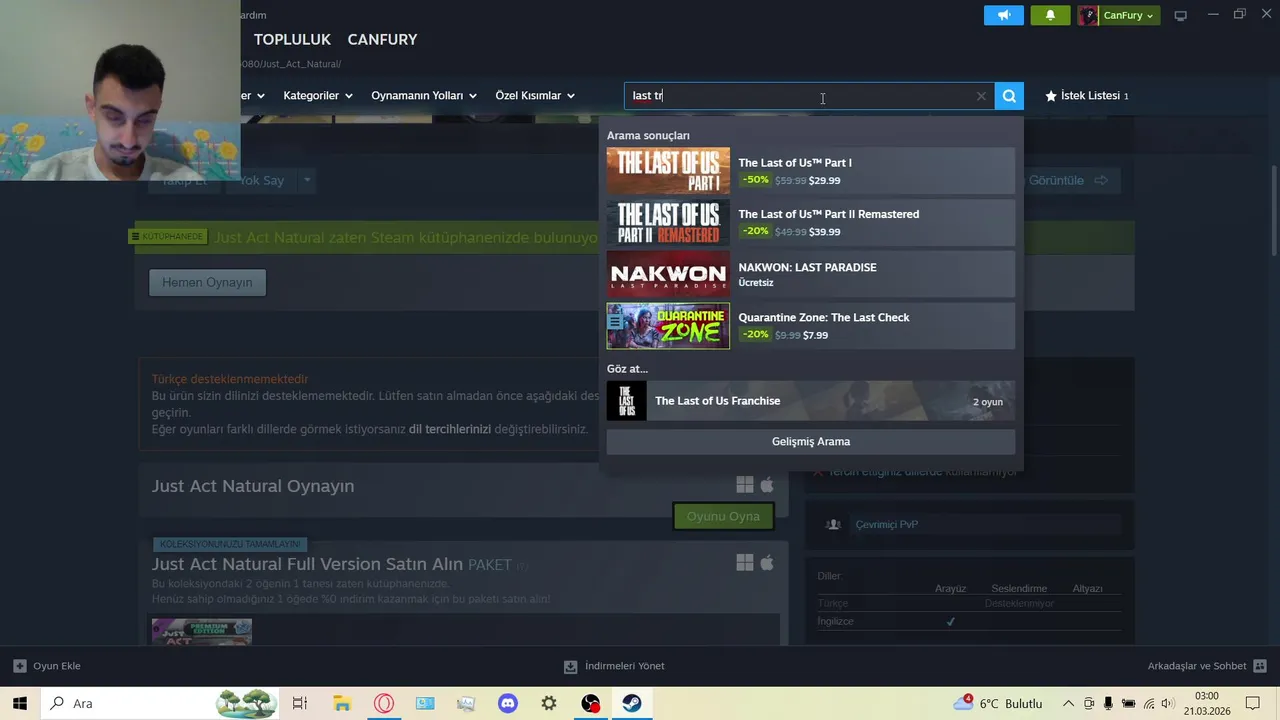The image size is (1280, 720).
Task: Open Task View in taskbar
Action: (300, 703)
